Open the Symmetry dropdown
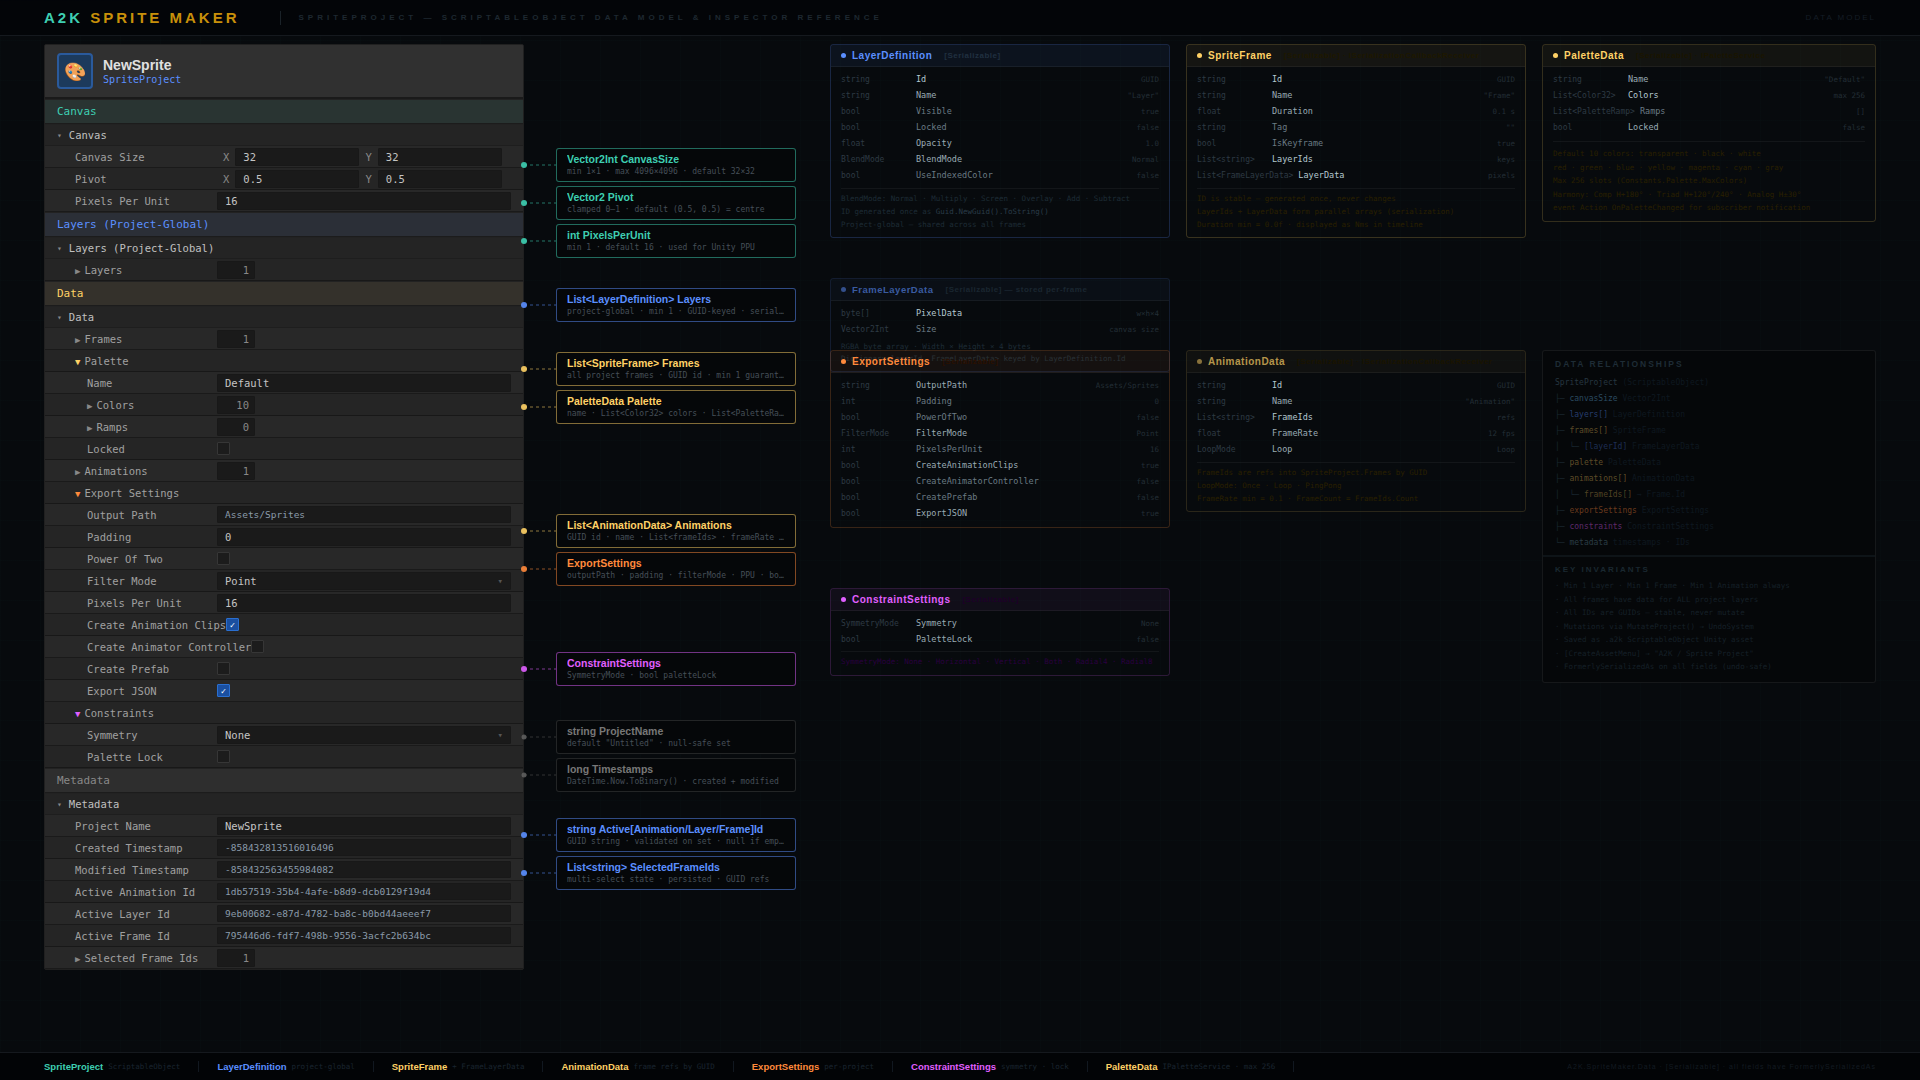1920x1080 pixels. (x=363, y=735)
